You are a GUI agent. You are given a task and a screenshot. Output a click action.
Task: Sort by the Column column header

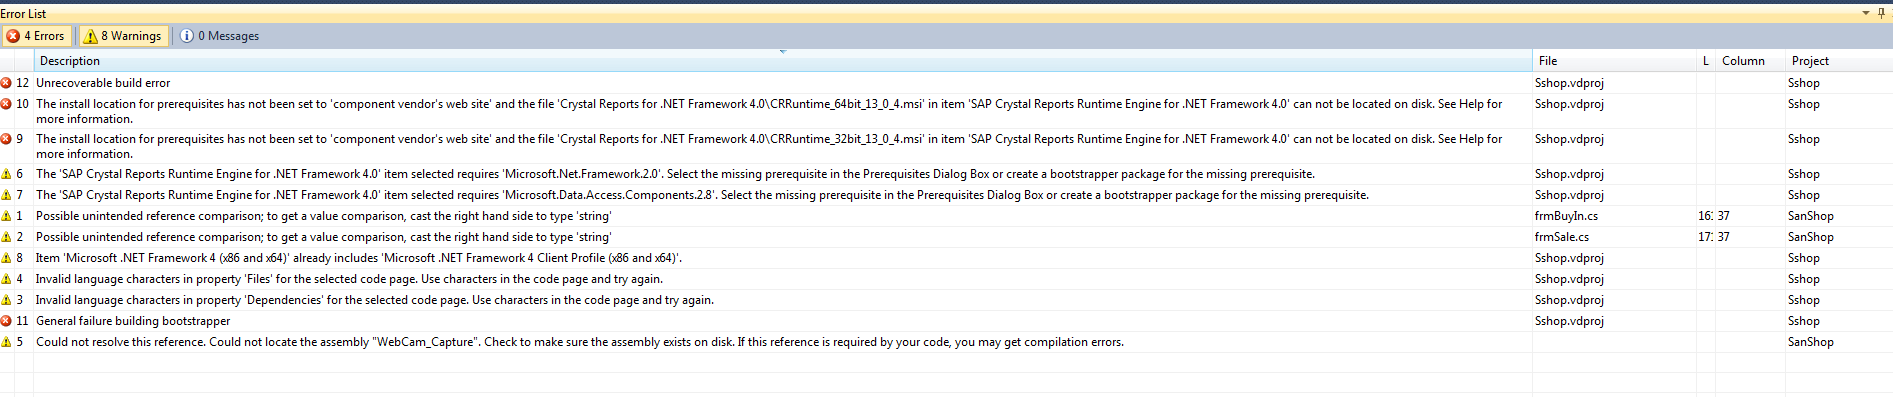point(1750,61)
